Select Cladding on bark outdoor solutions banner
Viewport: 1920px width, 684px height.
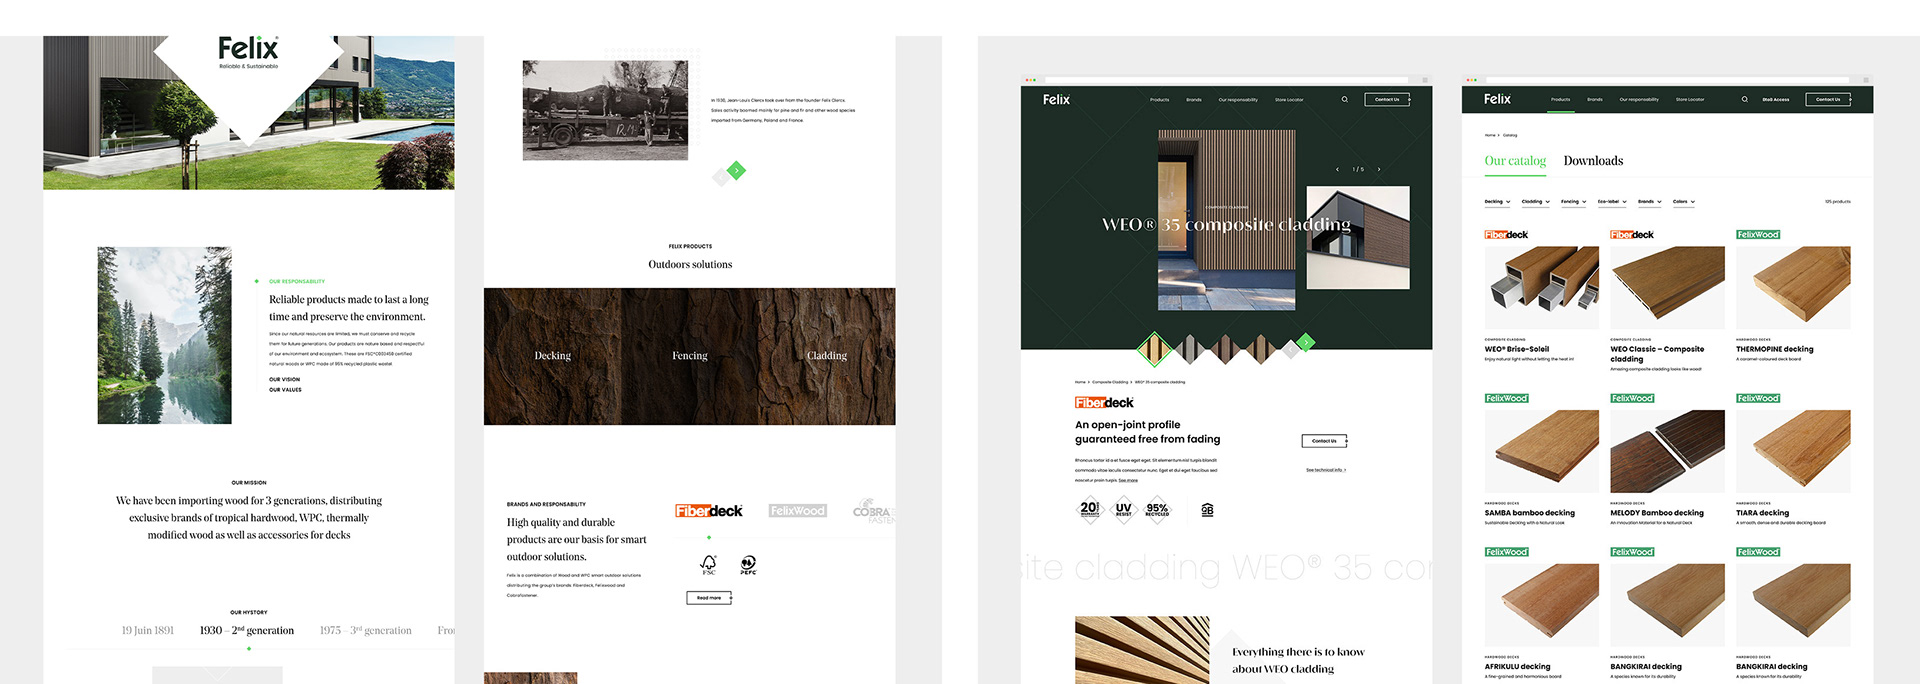[x=827, y=356]
